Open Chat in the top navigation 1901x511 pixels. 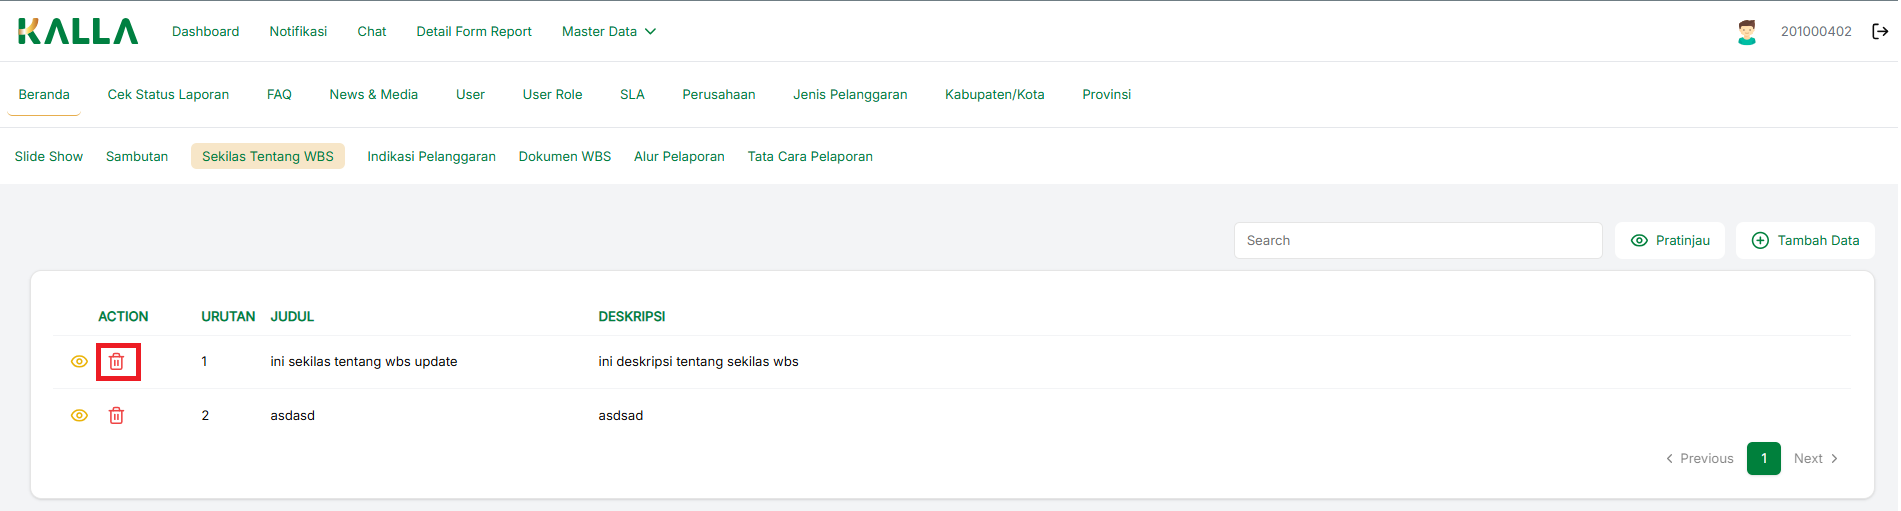pos(371,32)
